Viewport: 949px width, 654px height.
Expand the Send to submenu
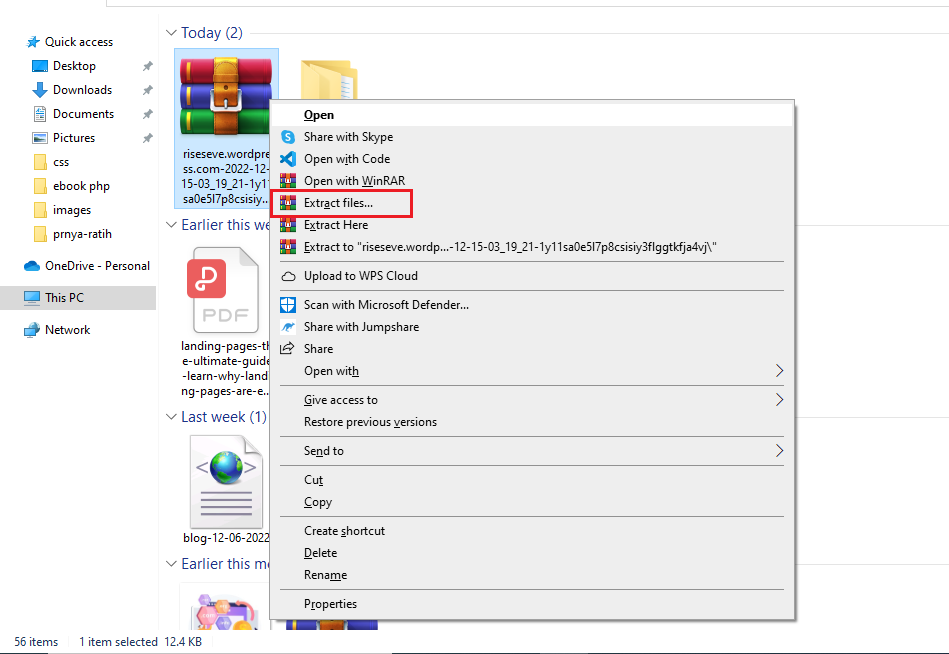[323, 450]
